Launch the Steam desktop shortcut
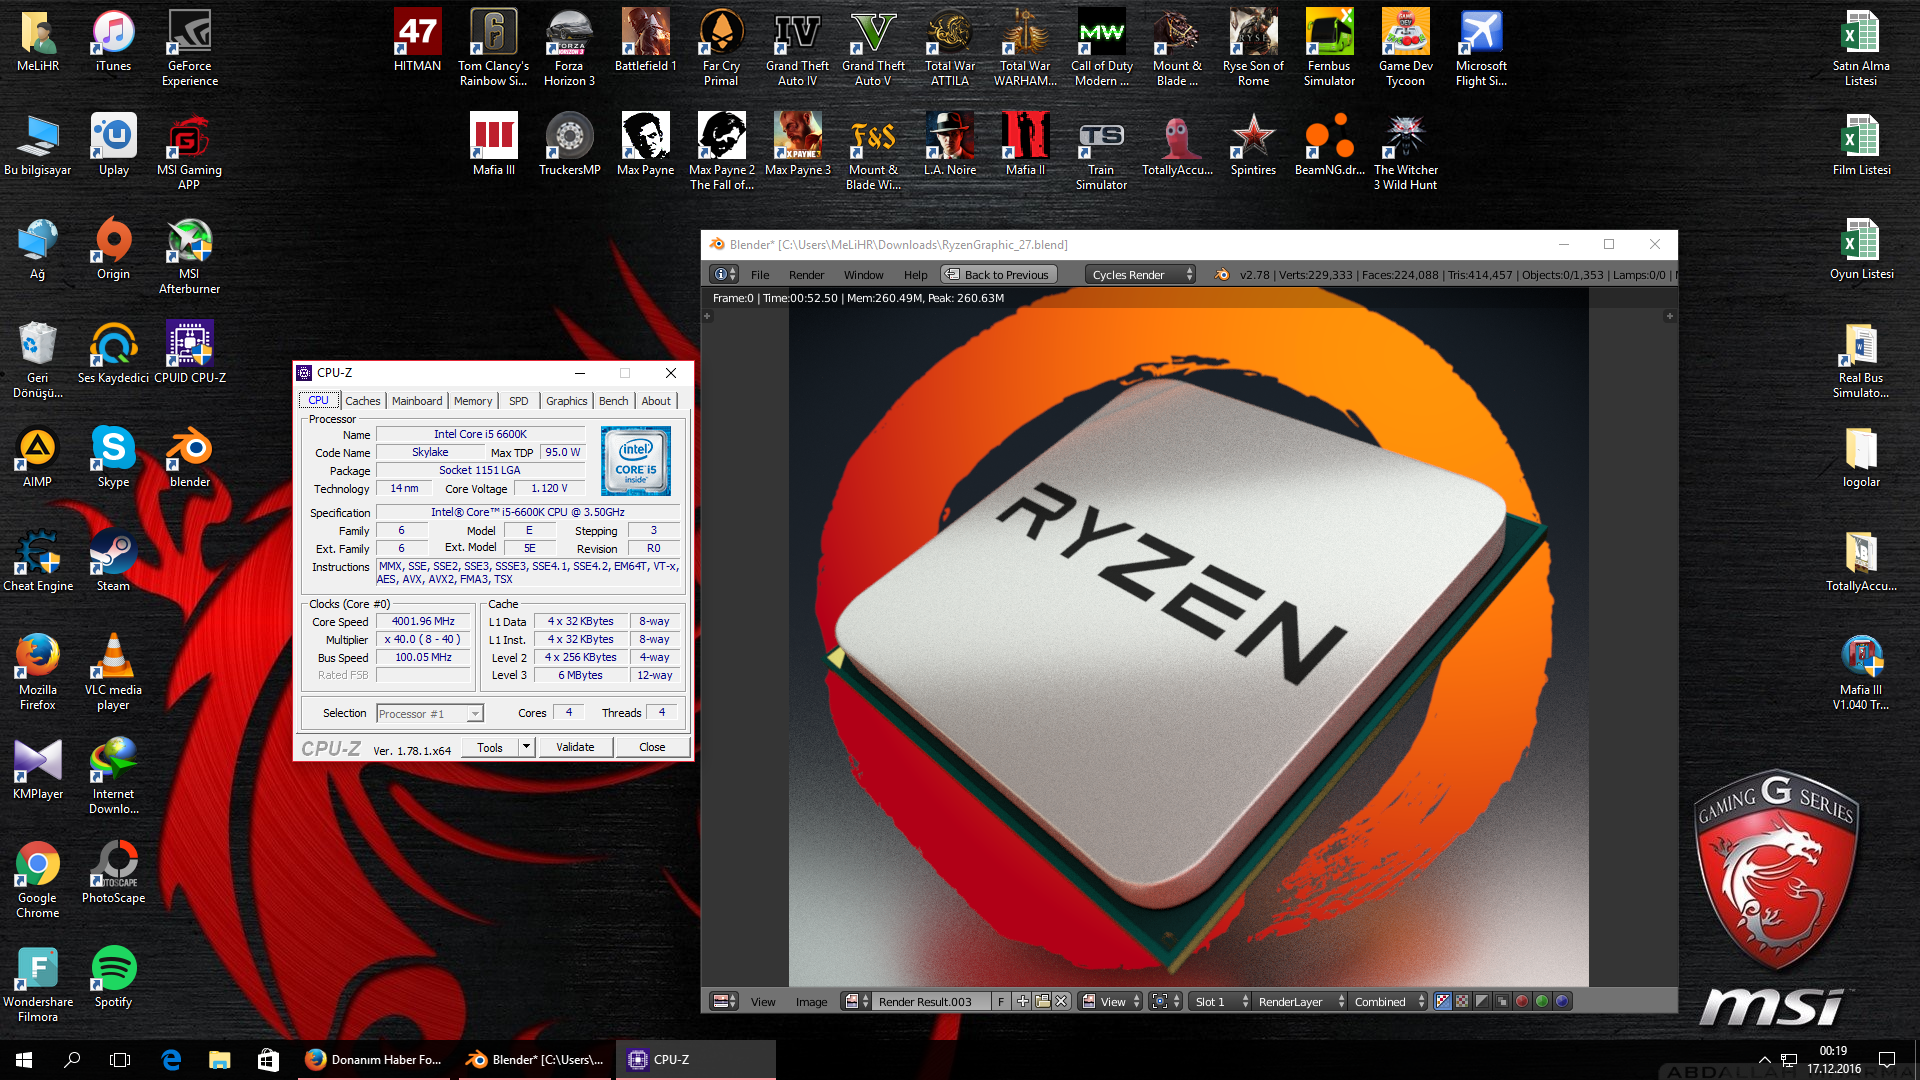 [113, 560]
